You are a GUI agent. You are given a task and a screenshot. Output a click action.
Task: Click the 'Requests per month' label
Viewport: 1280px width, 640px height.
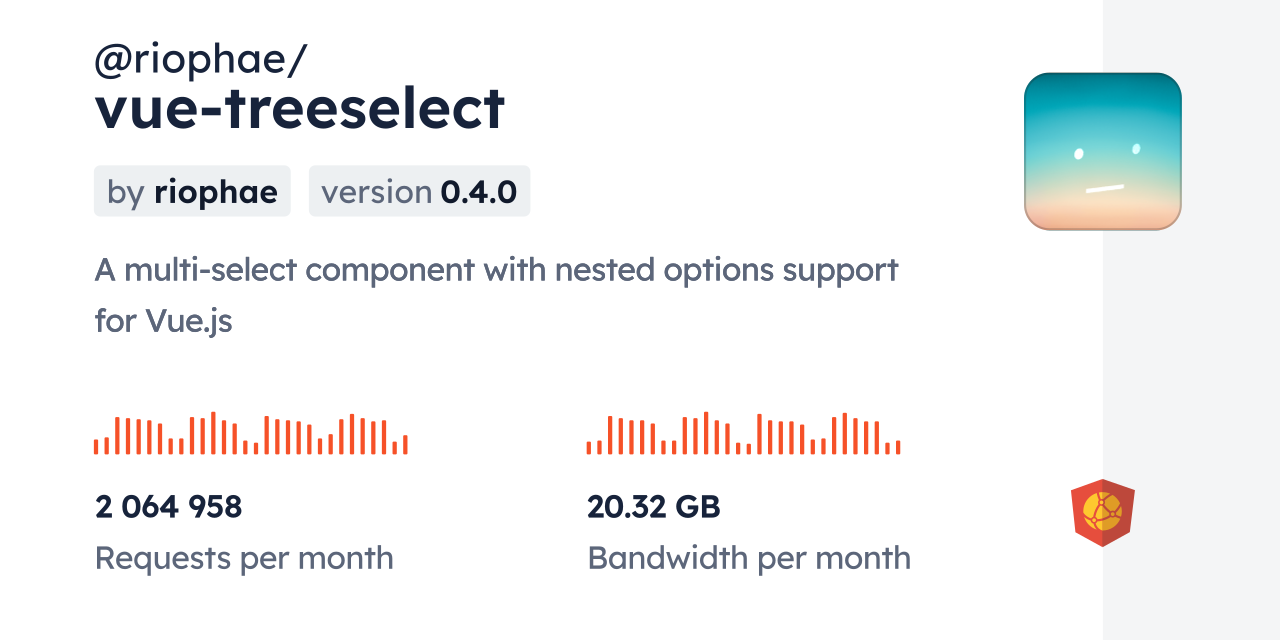(244, 558)
